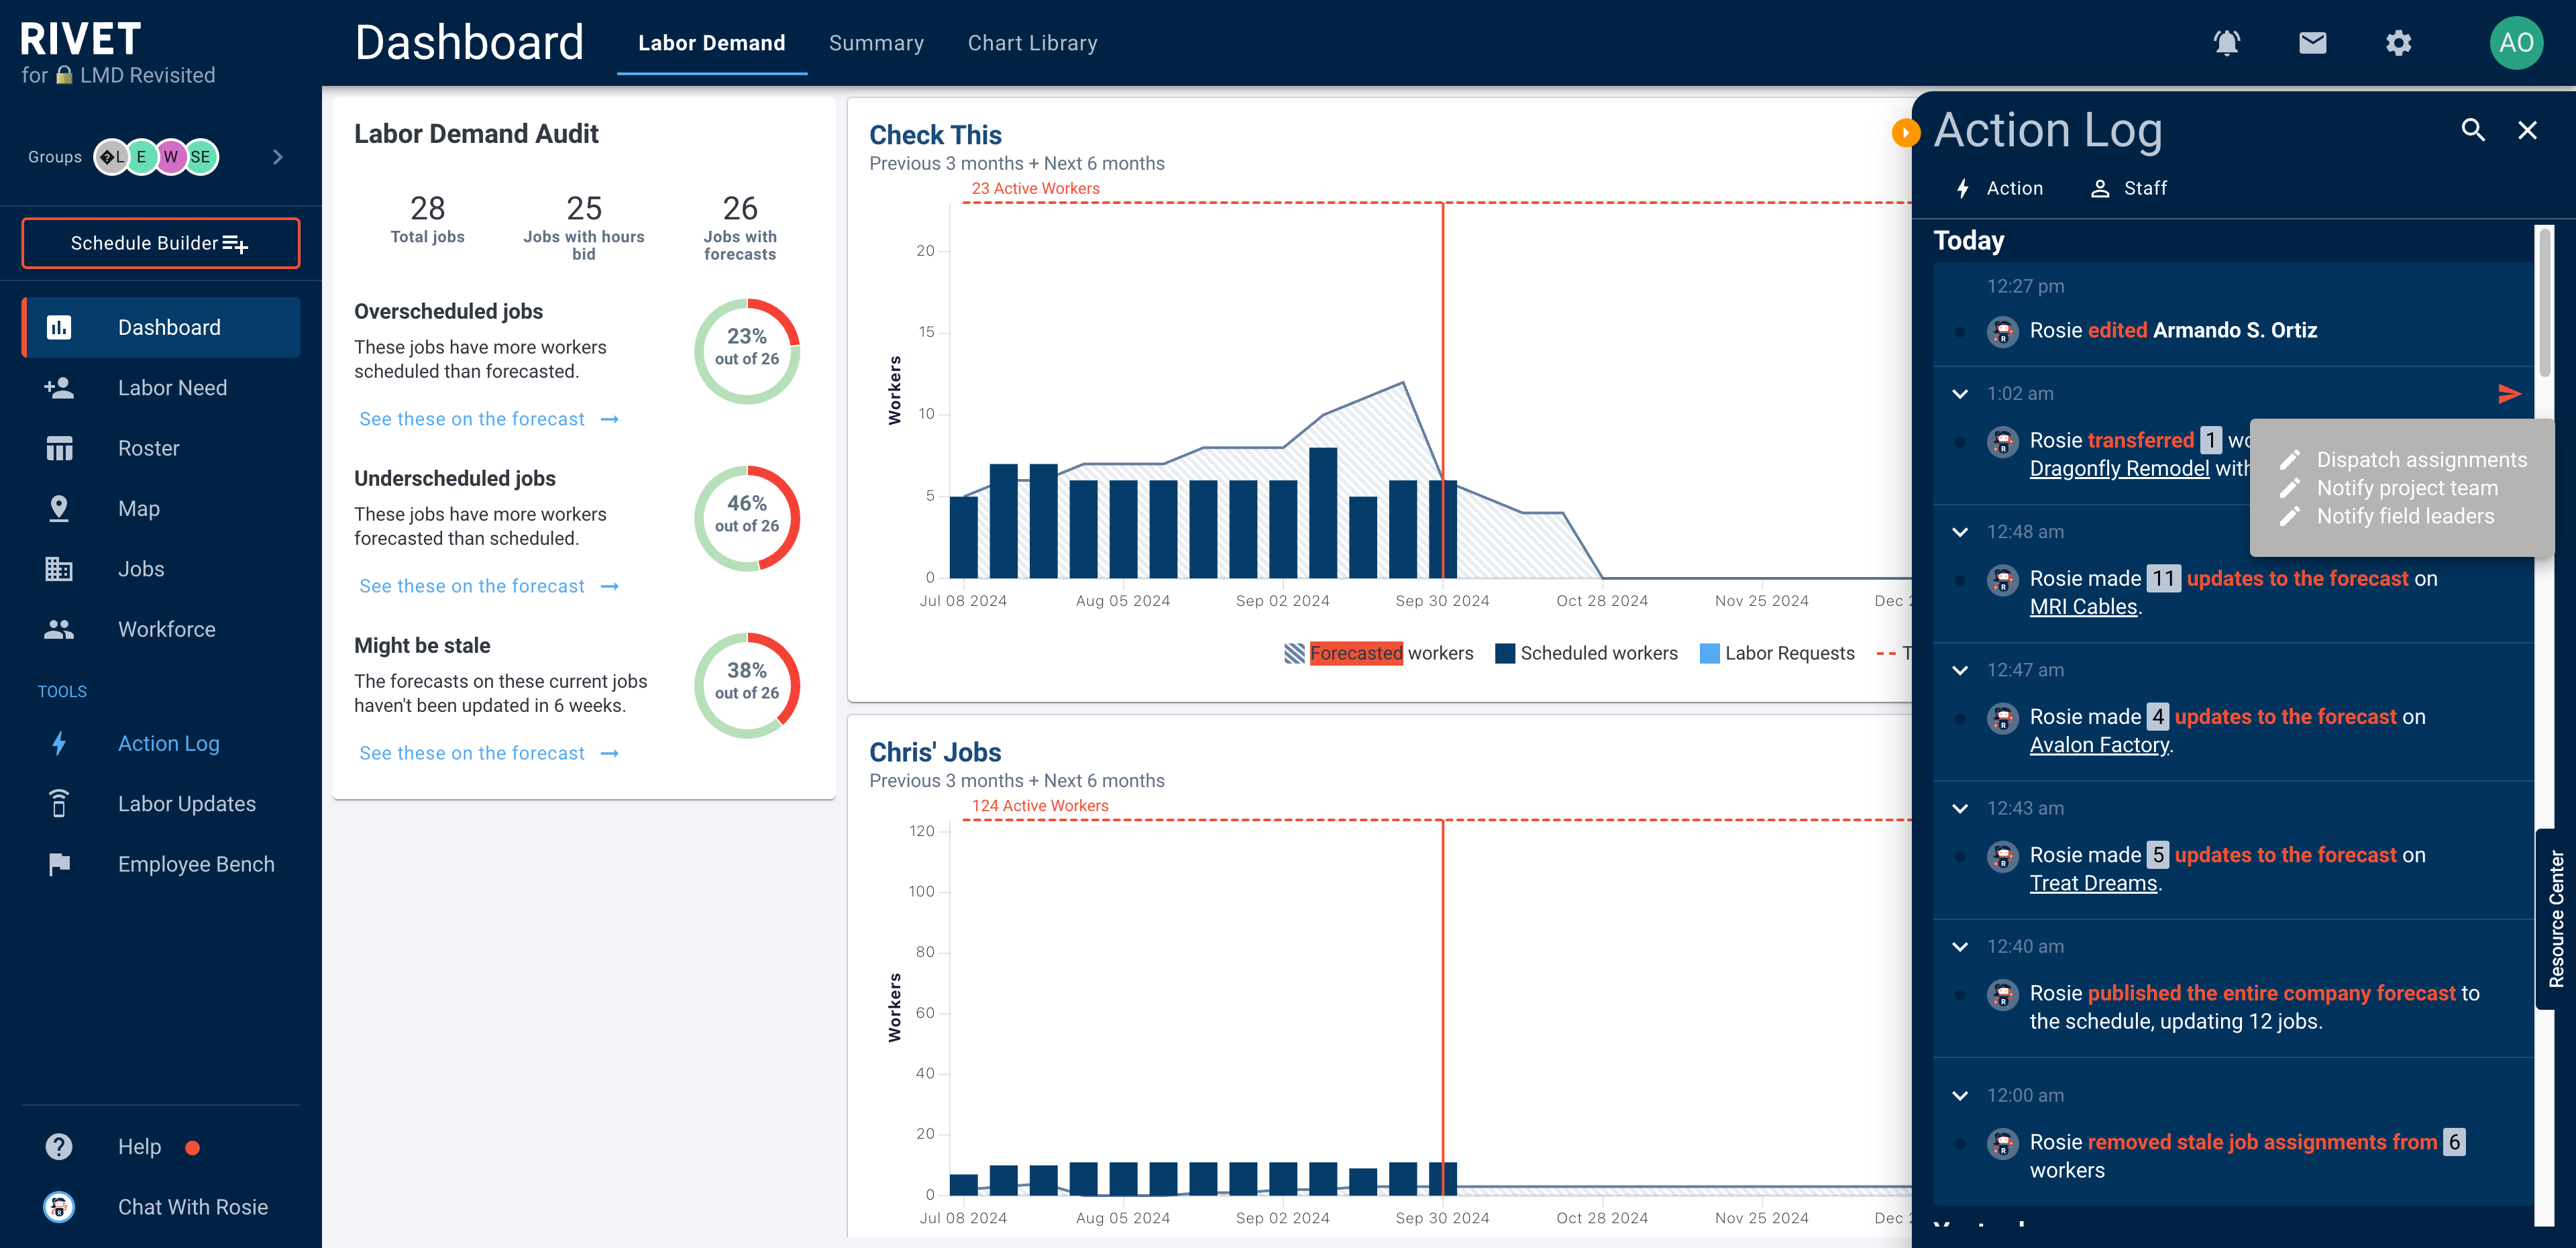Click the 46% underscheduled progress ring
The width and height of the screenshot is (2576, 1248).
(747, 518)
